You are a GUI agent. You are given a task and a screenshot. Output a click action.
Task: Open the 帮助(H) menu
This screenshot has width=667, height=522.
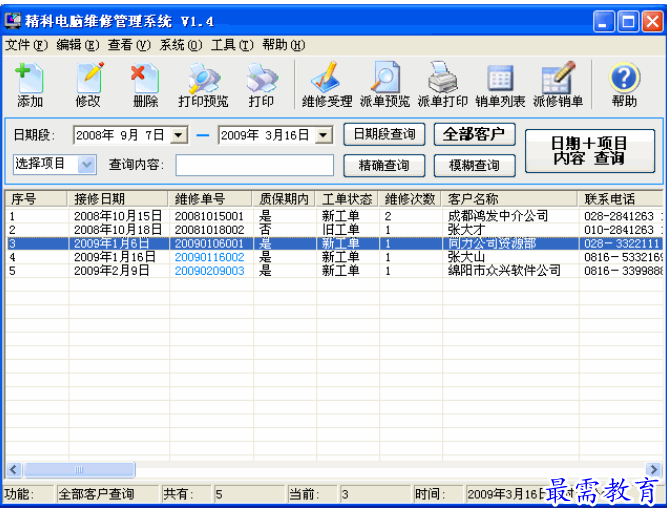[284, 45]
